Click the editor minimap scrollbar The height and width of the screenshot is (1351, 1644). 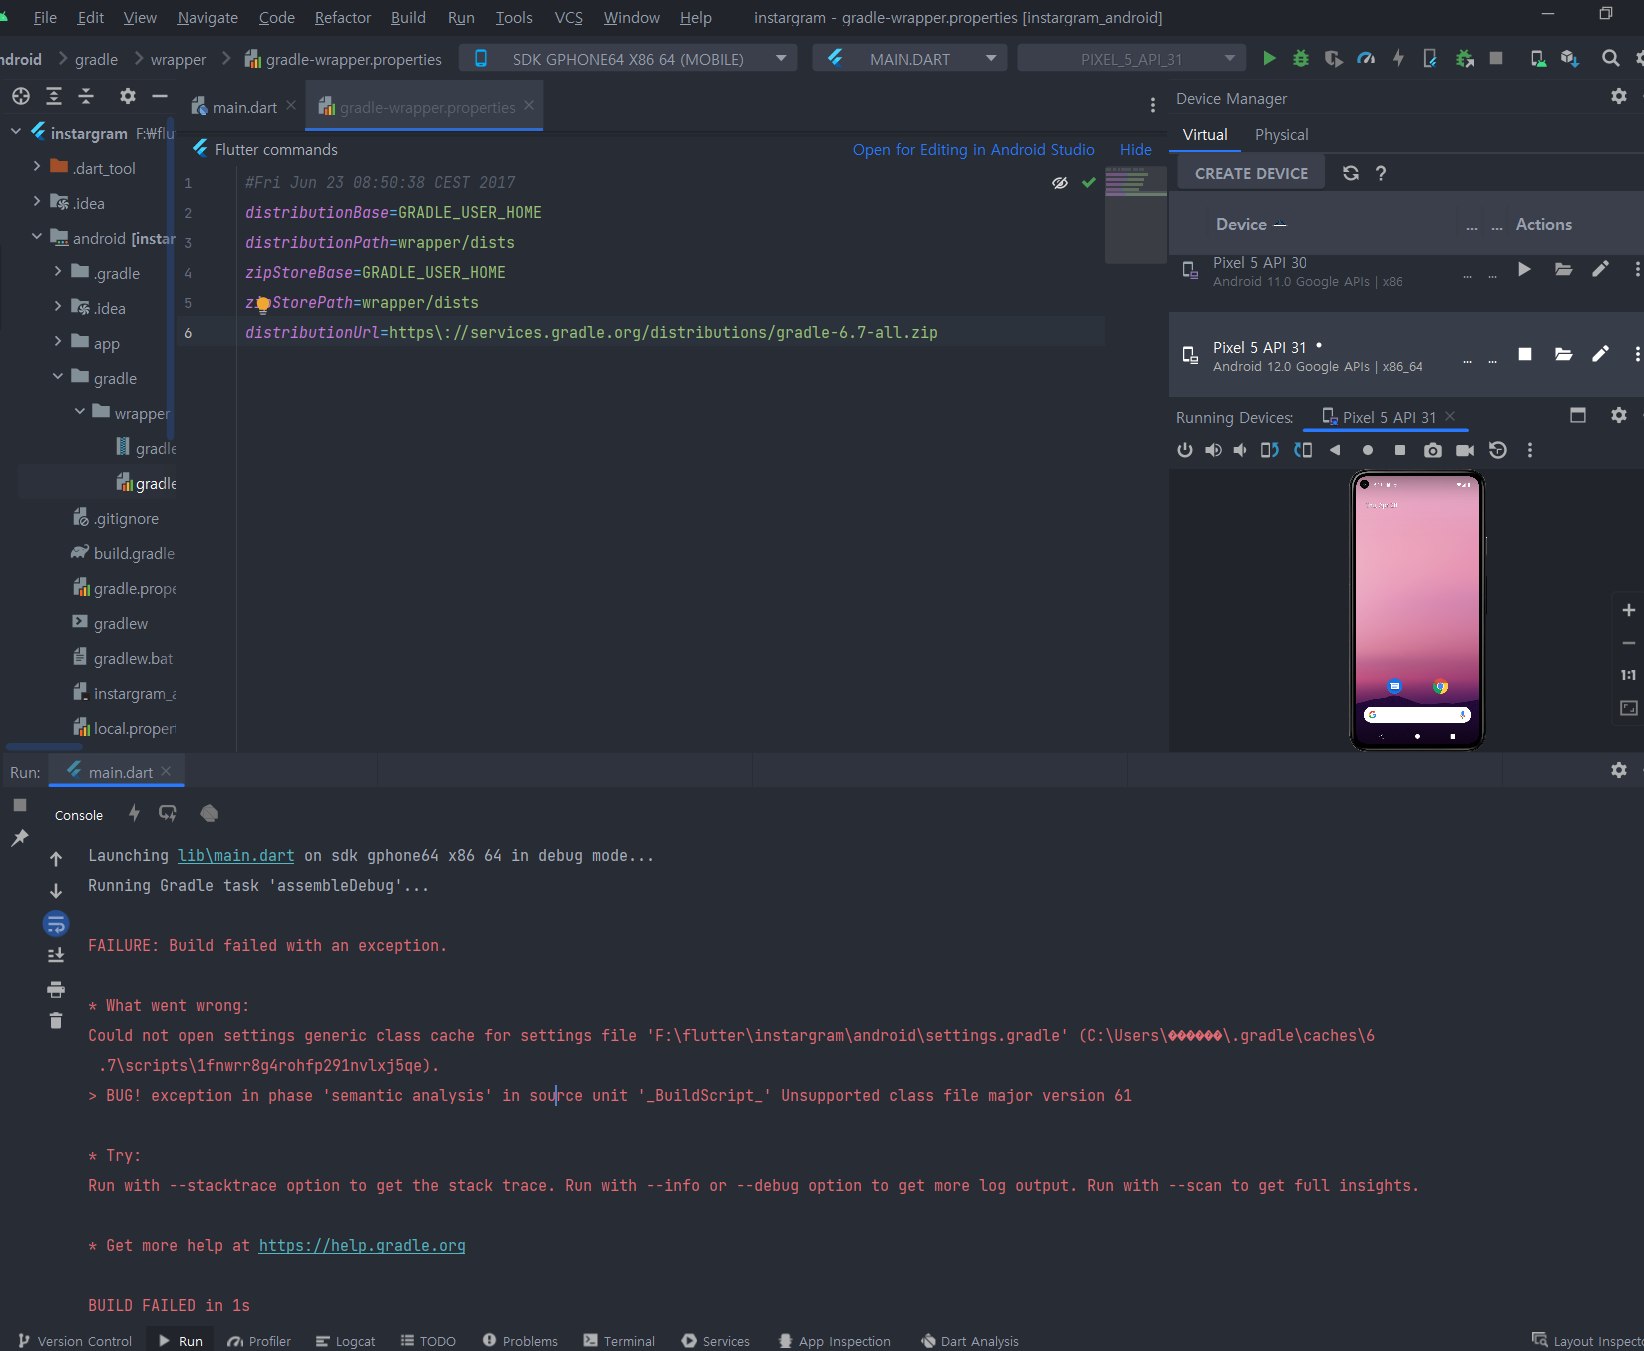tap(1135, 215)
